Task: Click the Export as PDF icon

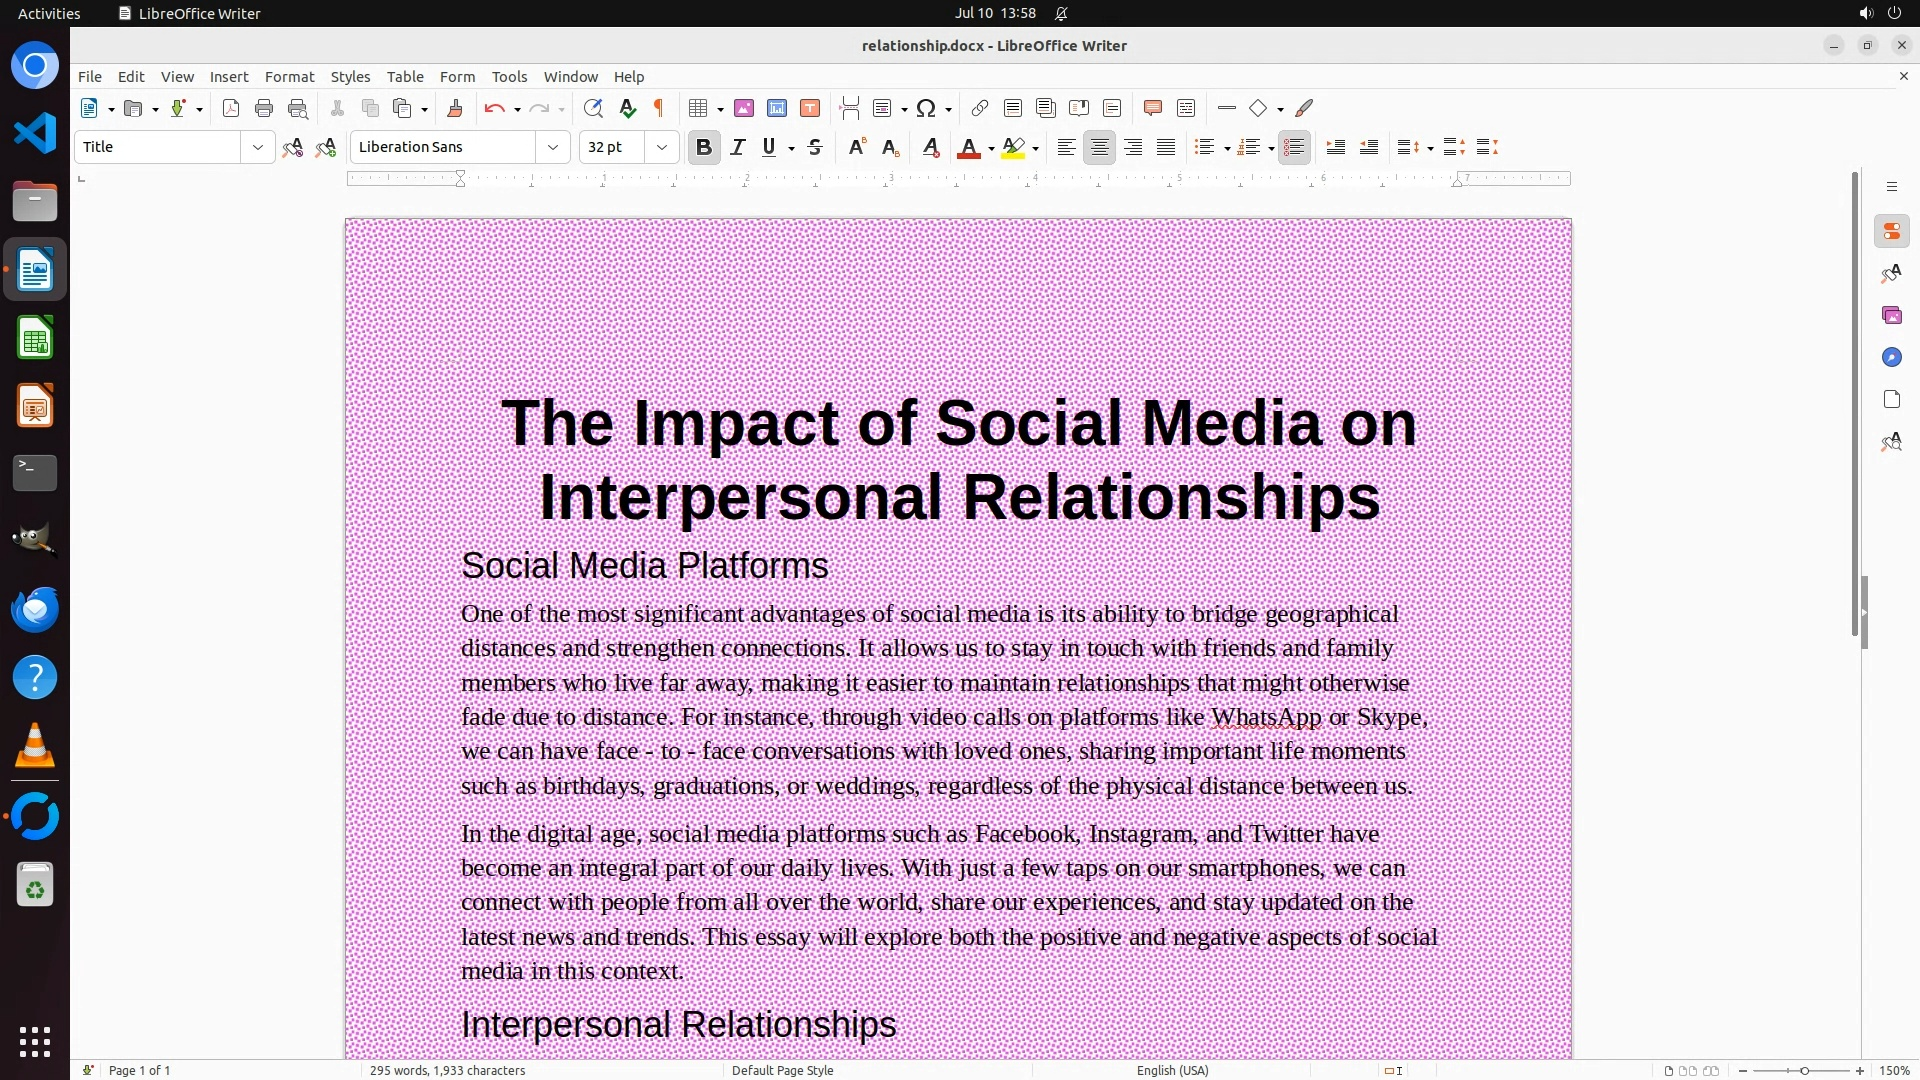Action: [231, 109]
